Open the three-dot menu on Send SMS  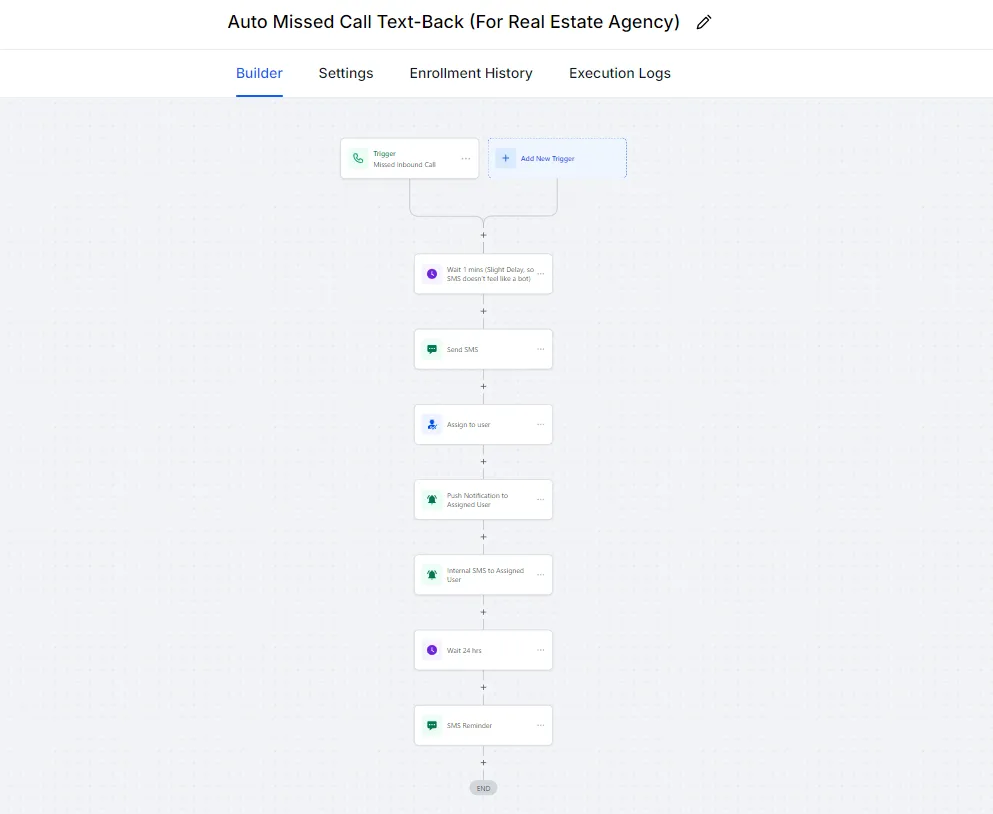pos(540,349)
